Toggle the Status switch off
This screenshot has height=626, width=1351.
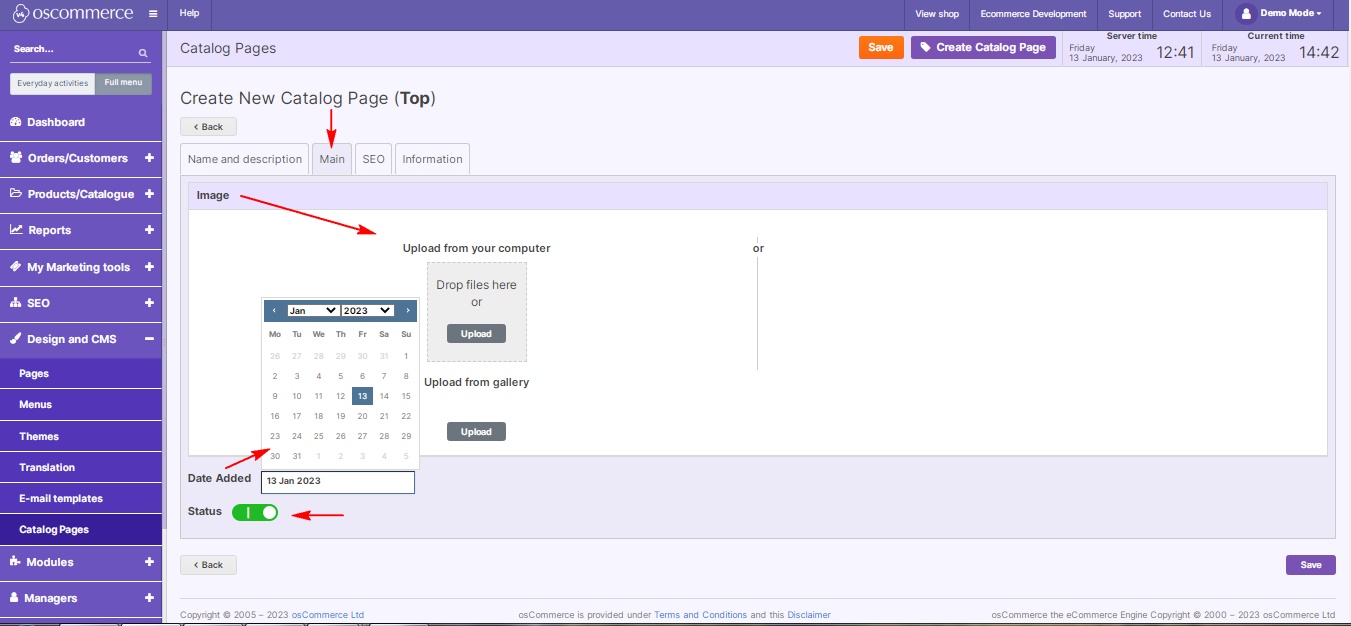(255, 512)
